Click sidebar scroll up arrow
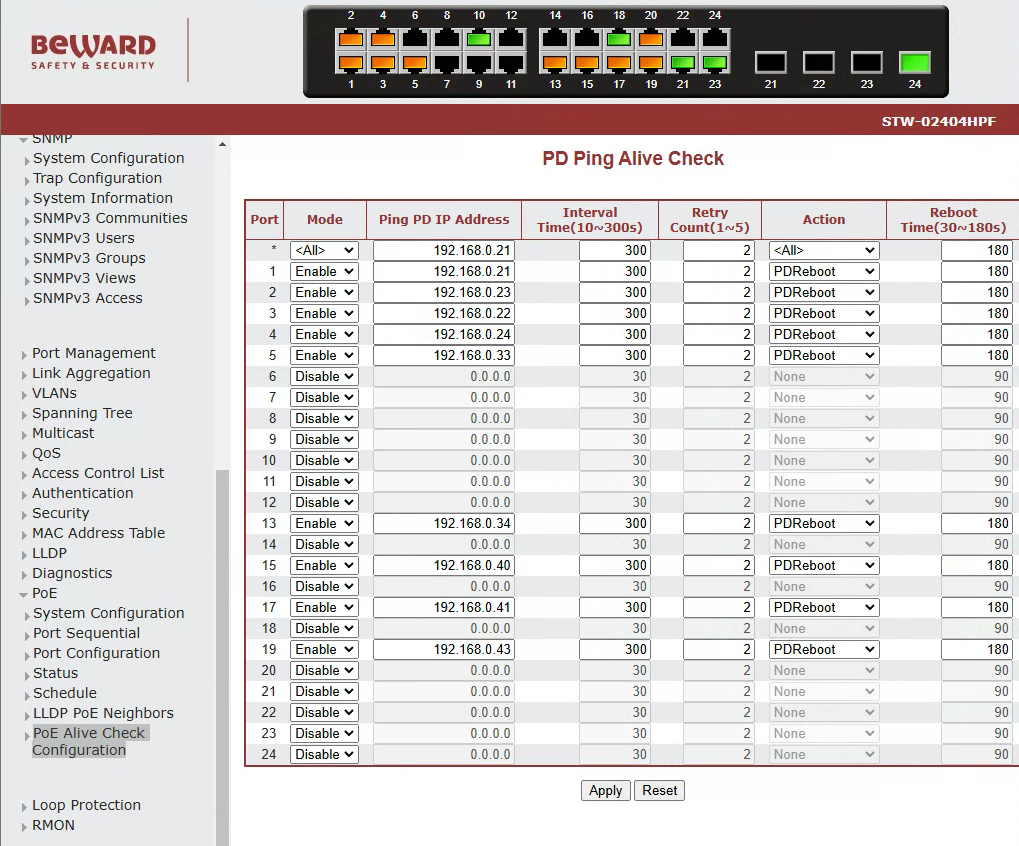 222,144
